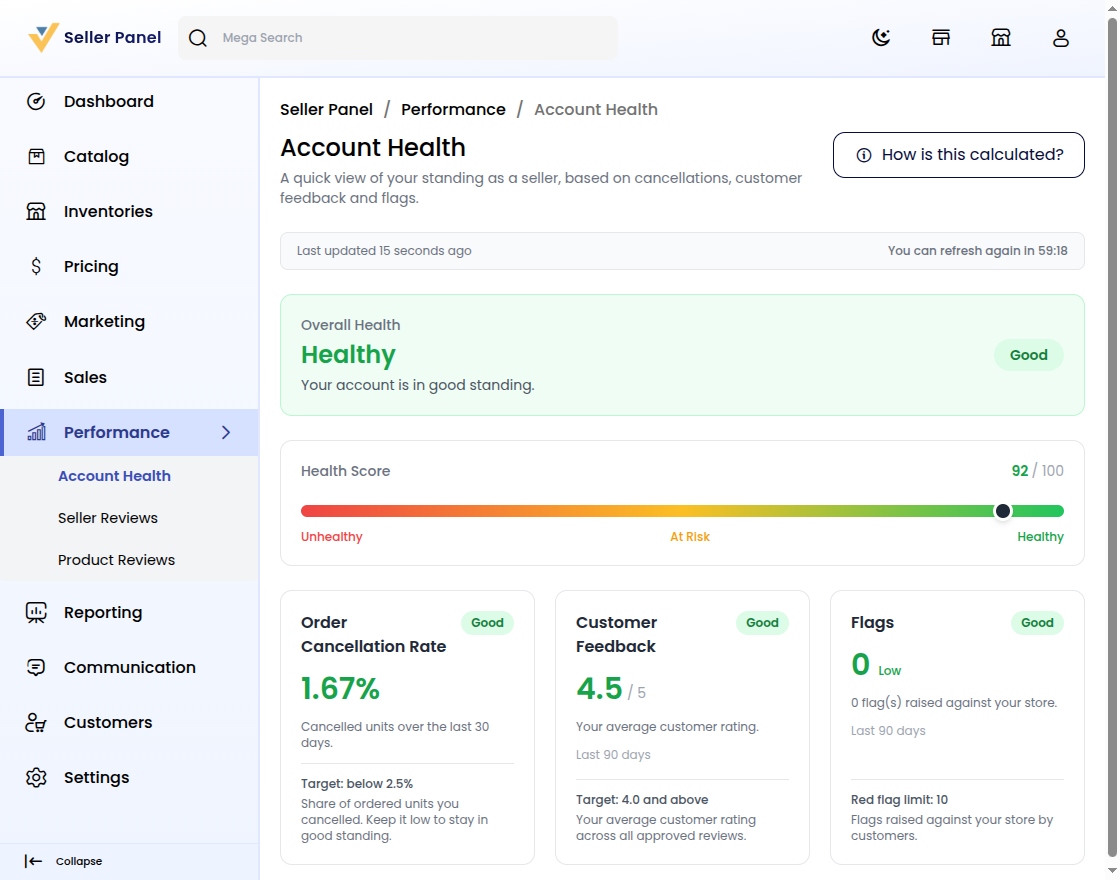The image size is (1120, 880).
Task: Click the Customers cart icon
Action: click(36, 723)
